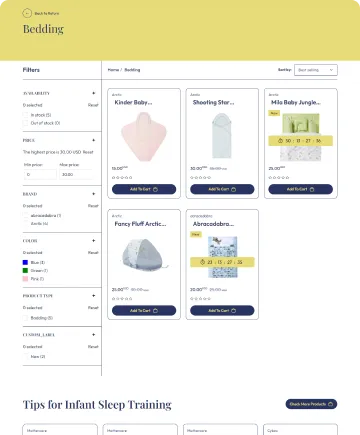The width and height of the screenshot is (360, 435).
Task: Click Bedding in the breadcrumb
Action: click(132, 70)
